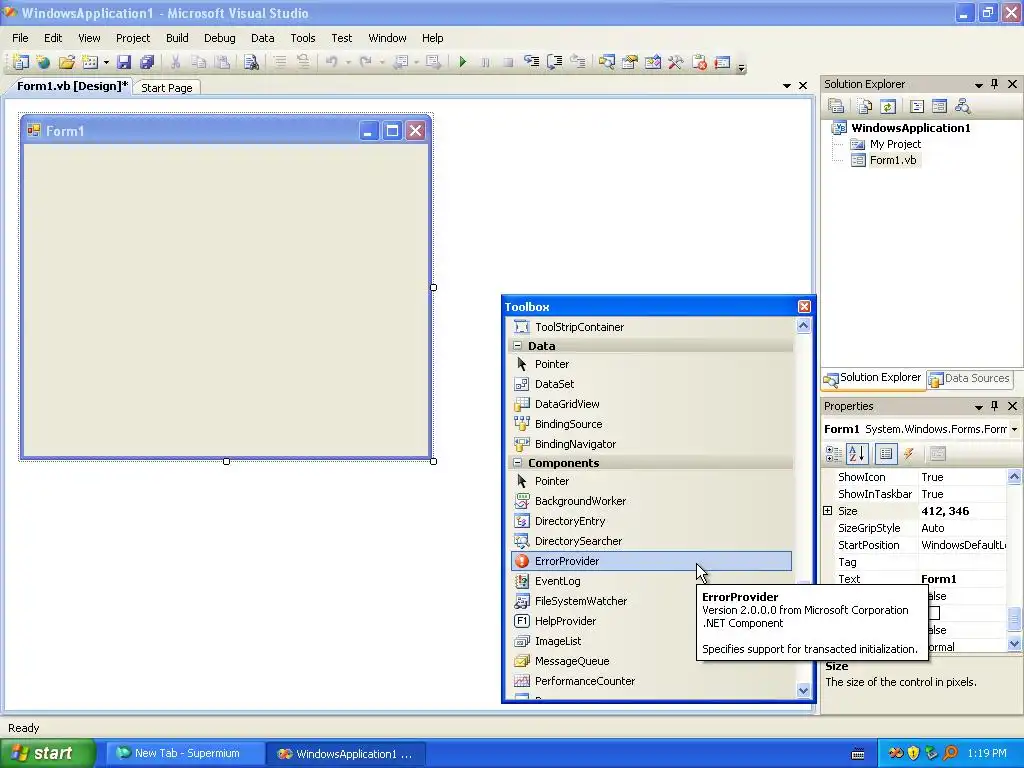Start debugging with the green play icon
This screenshot has height=768, width=1024.
[462, 62]
